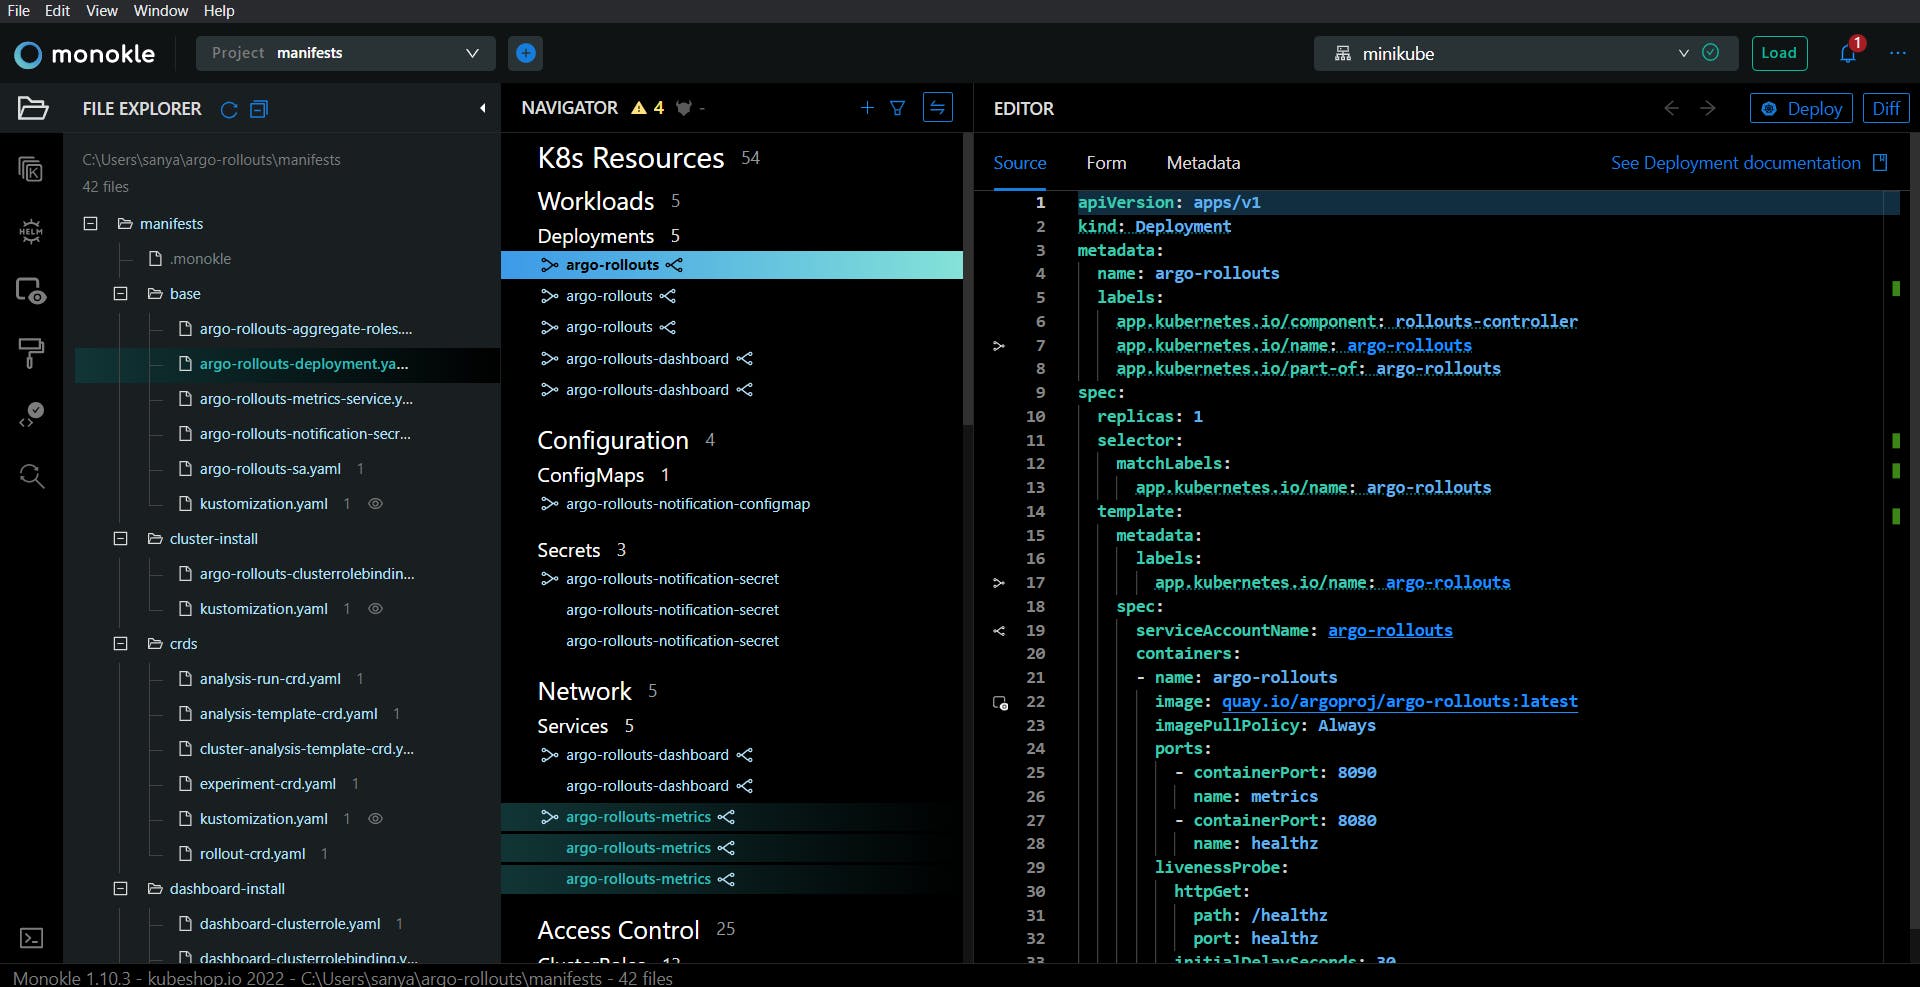
Task: Click the editor gutter link icon on line 19
Action: tap(999, 631)
